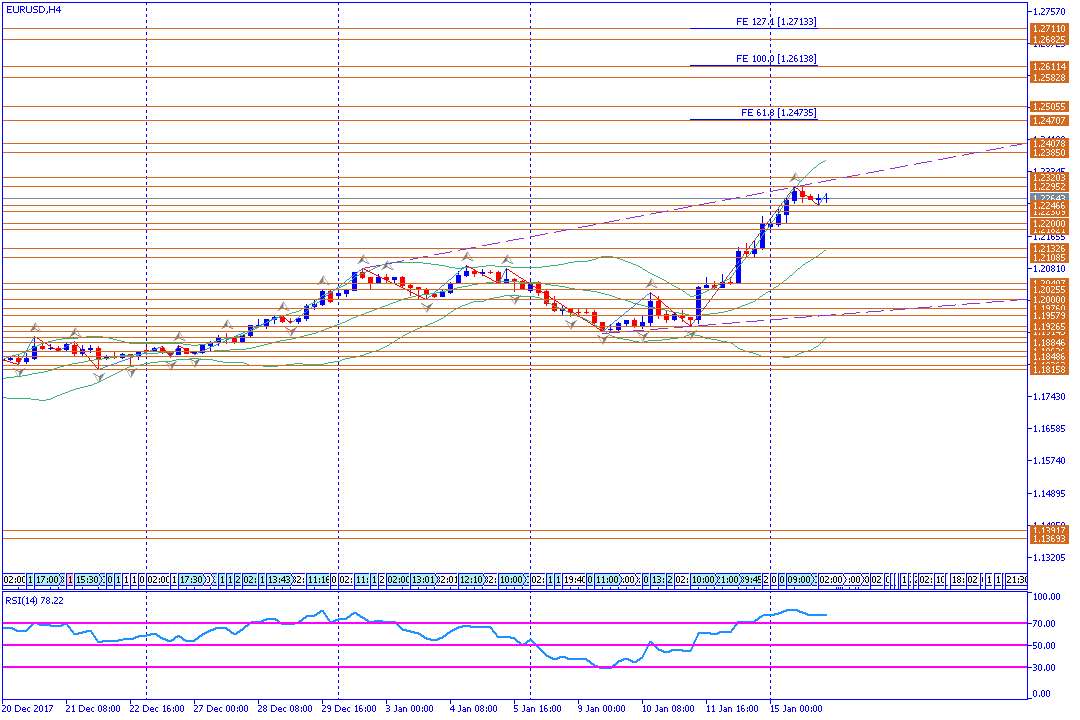Click the 1.13693 orange price tag
The image size is (1080, 720).
[1049, 539]
